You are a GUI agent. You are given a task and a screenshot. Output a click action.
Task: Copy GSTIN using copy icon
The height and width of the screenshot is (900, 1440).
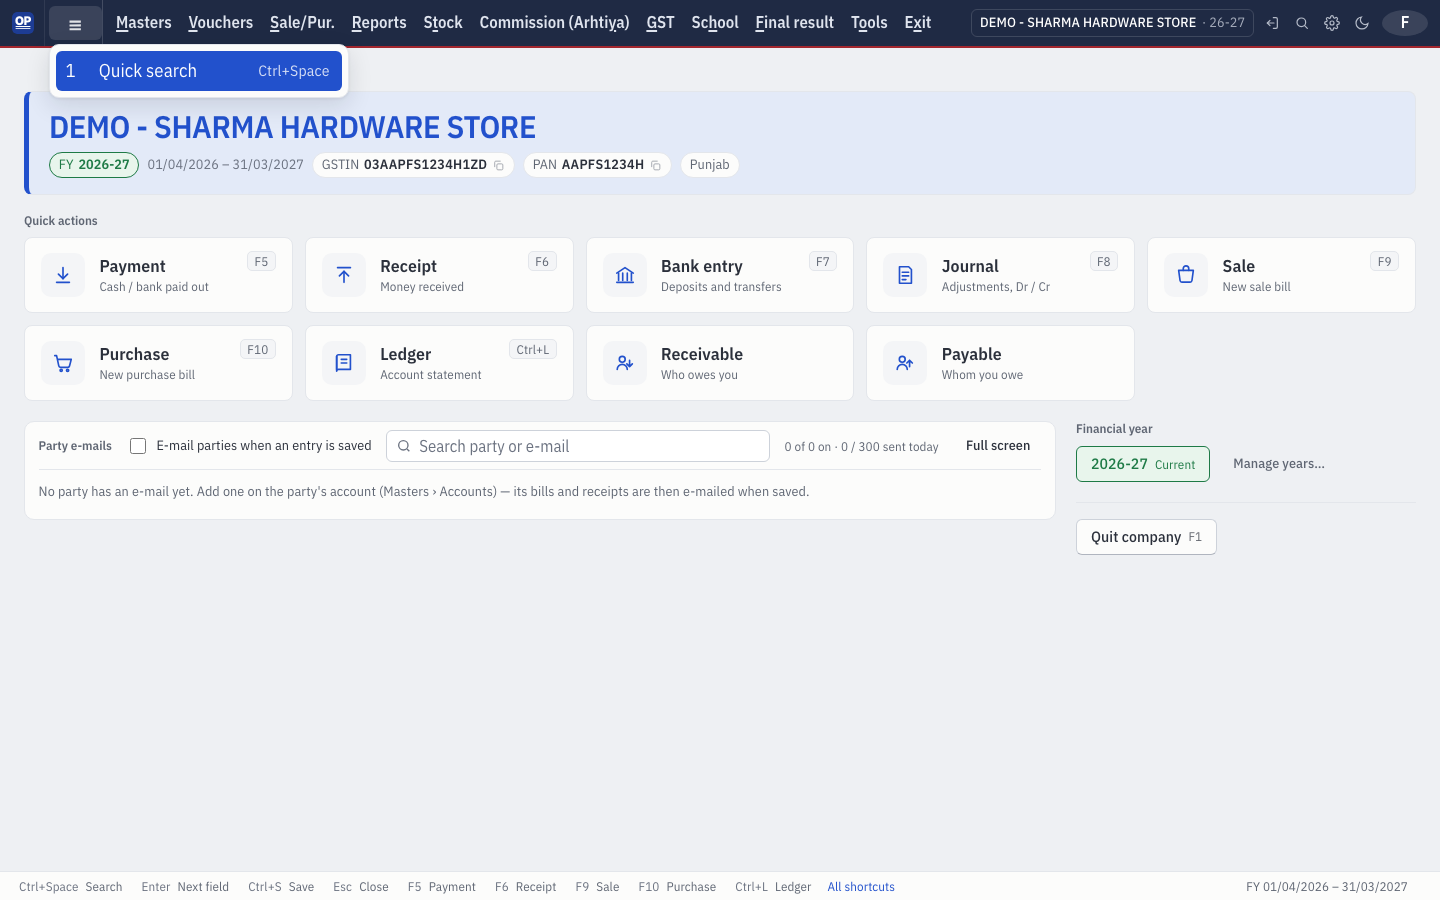(x=499, y=165)
